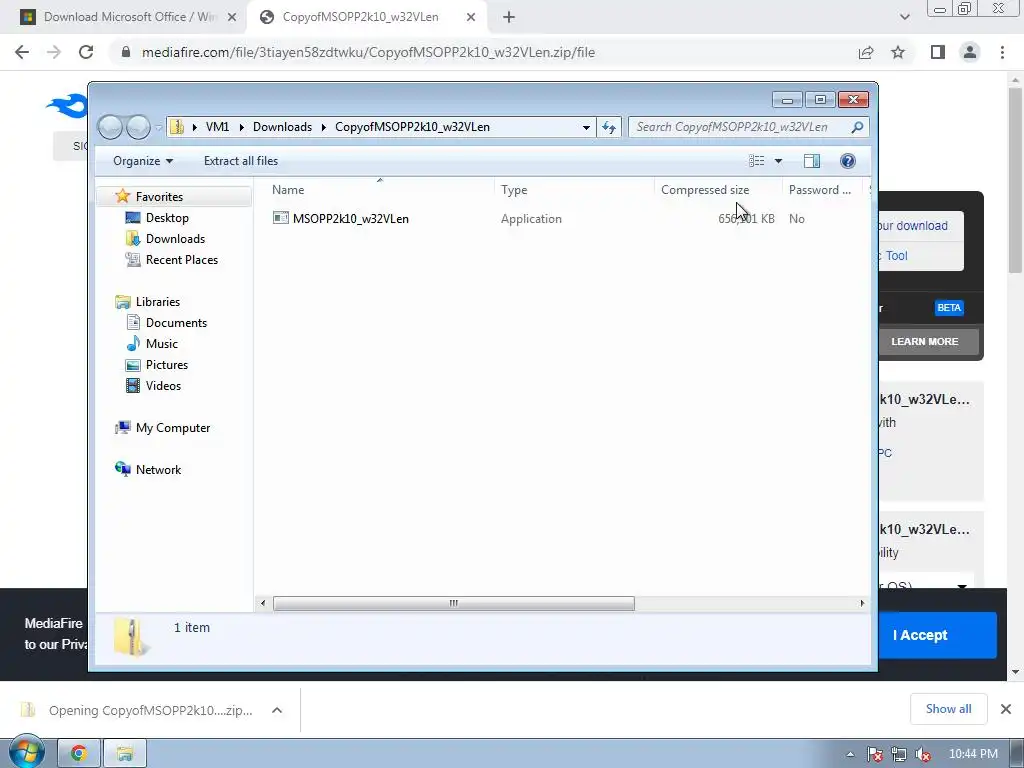Select Libraries in the navigation pane
Image resolution: width=1024 pixels, height=768 pixels.
coord(157,302)
